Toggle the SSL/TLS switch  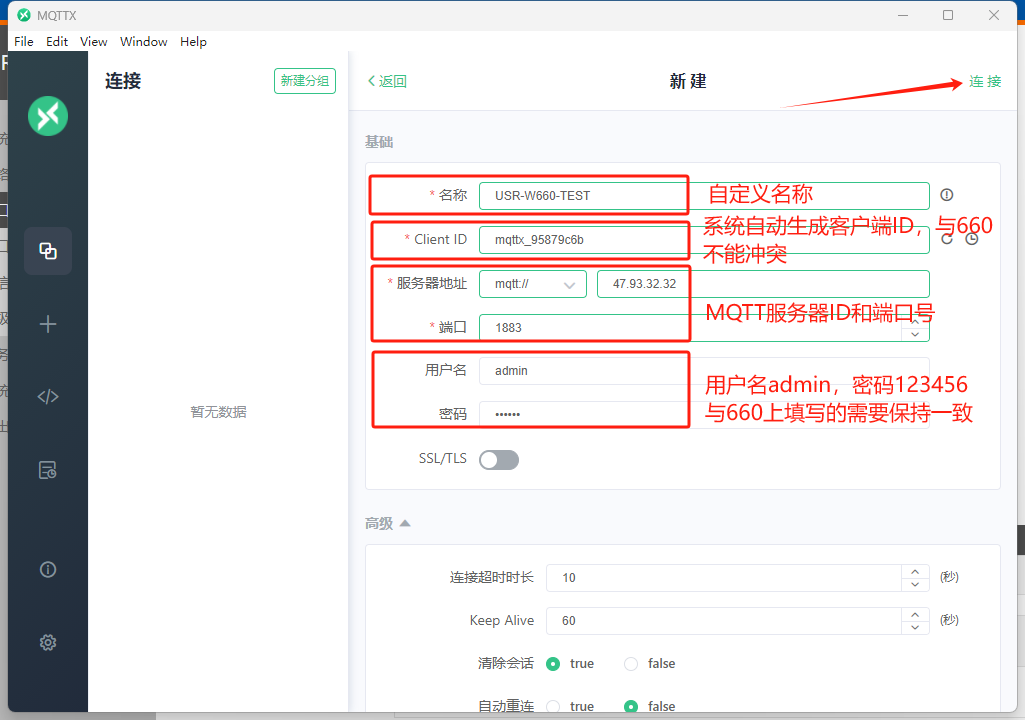[499, 460]
